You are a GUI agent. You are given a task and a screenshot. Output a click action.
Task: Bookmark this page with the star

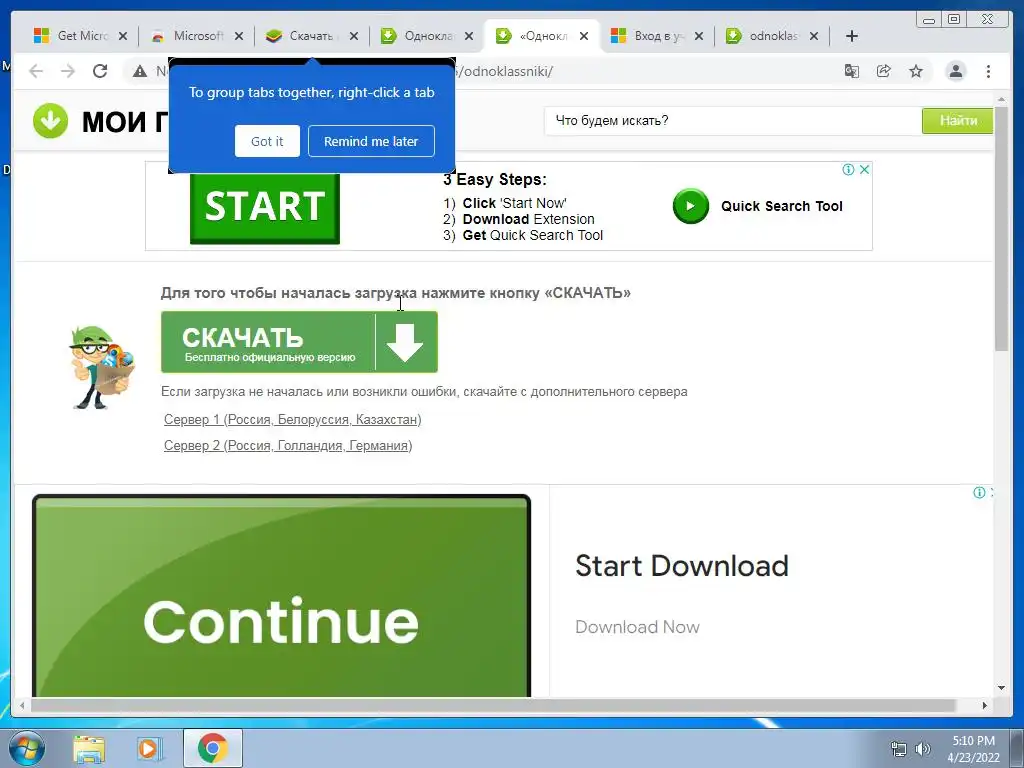(x=916, y=71)
